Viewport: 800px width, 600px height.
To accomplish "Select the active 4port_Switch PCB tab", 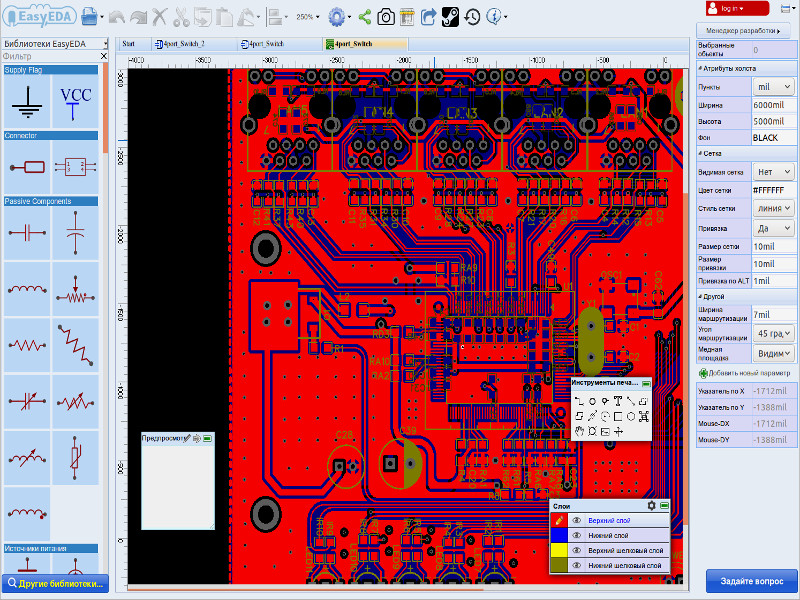I will click(x=365, y=44).
